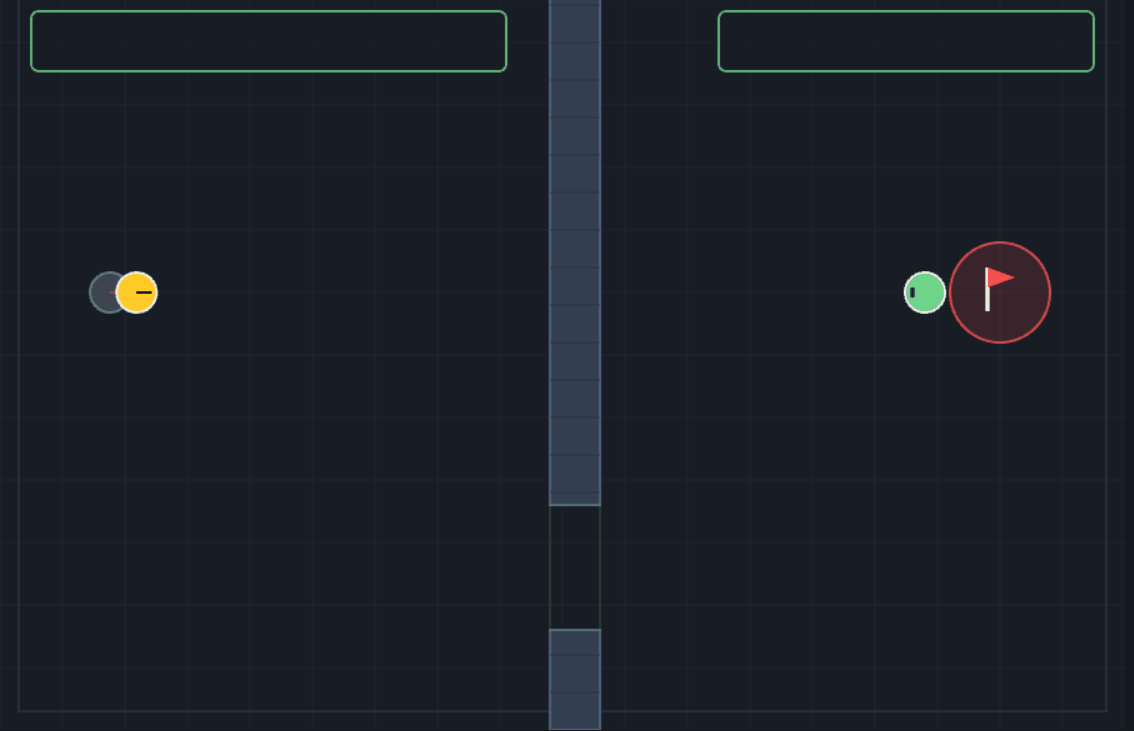Click the wall tile just above the gap

point(575,480)
